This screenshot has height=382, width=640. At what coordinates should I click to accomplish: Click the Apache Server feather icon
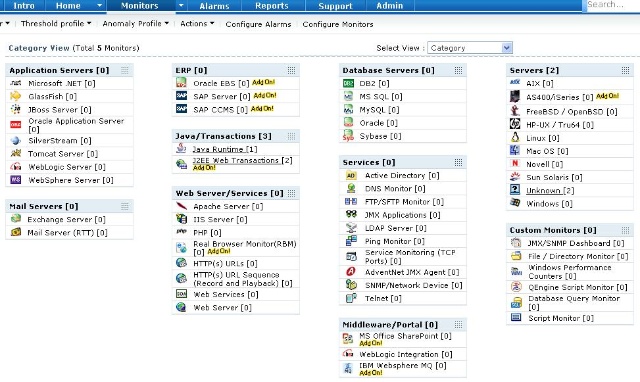(x=181, y=206)
